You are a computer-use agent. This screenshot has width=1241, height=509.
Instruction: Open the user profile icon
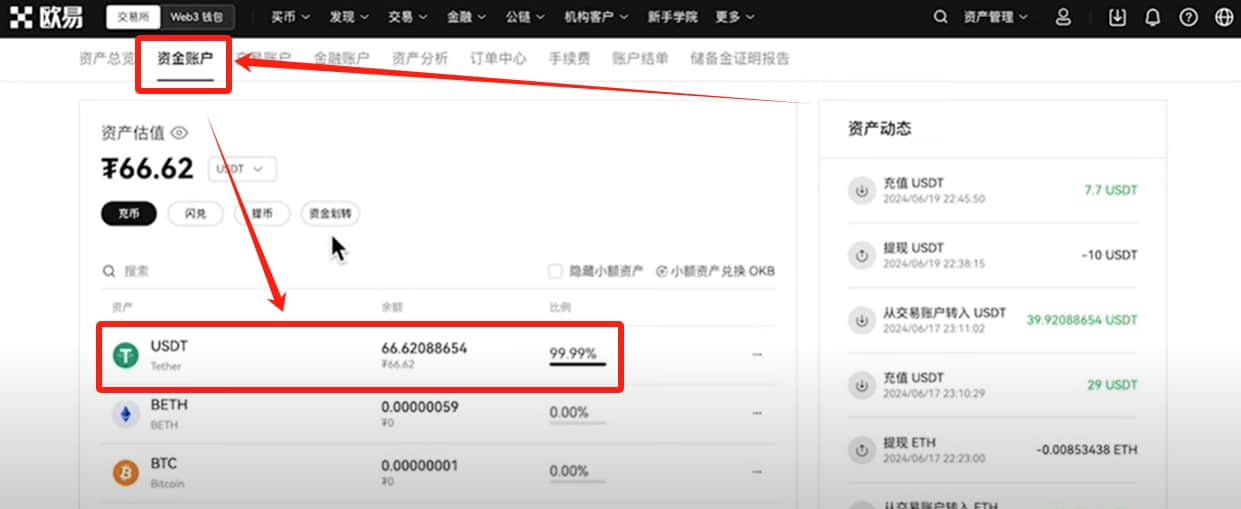1063,17
